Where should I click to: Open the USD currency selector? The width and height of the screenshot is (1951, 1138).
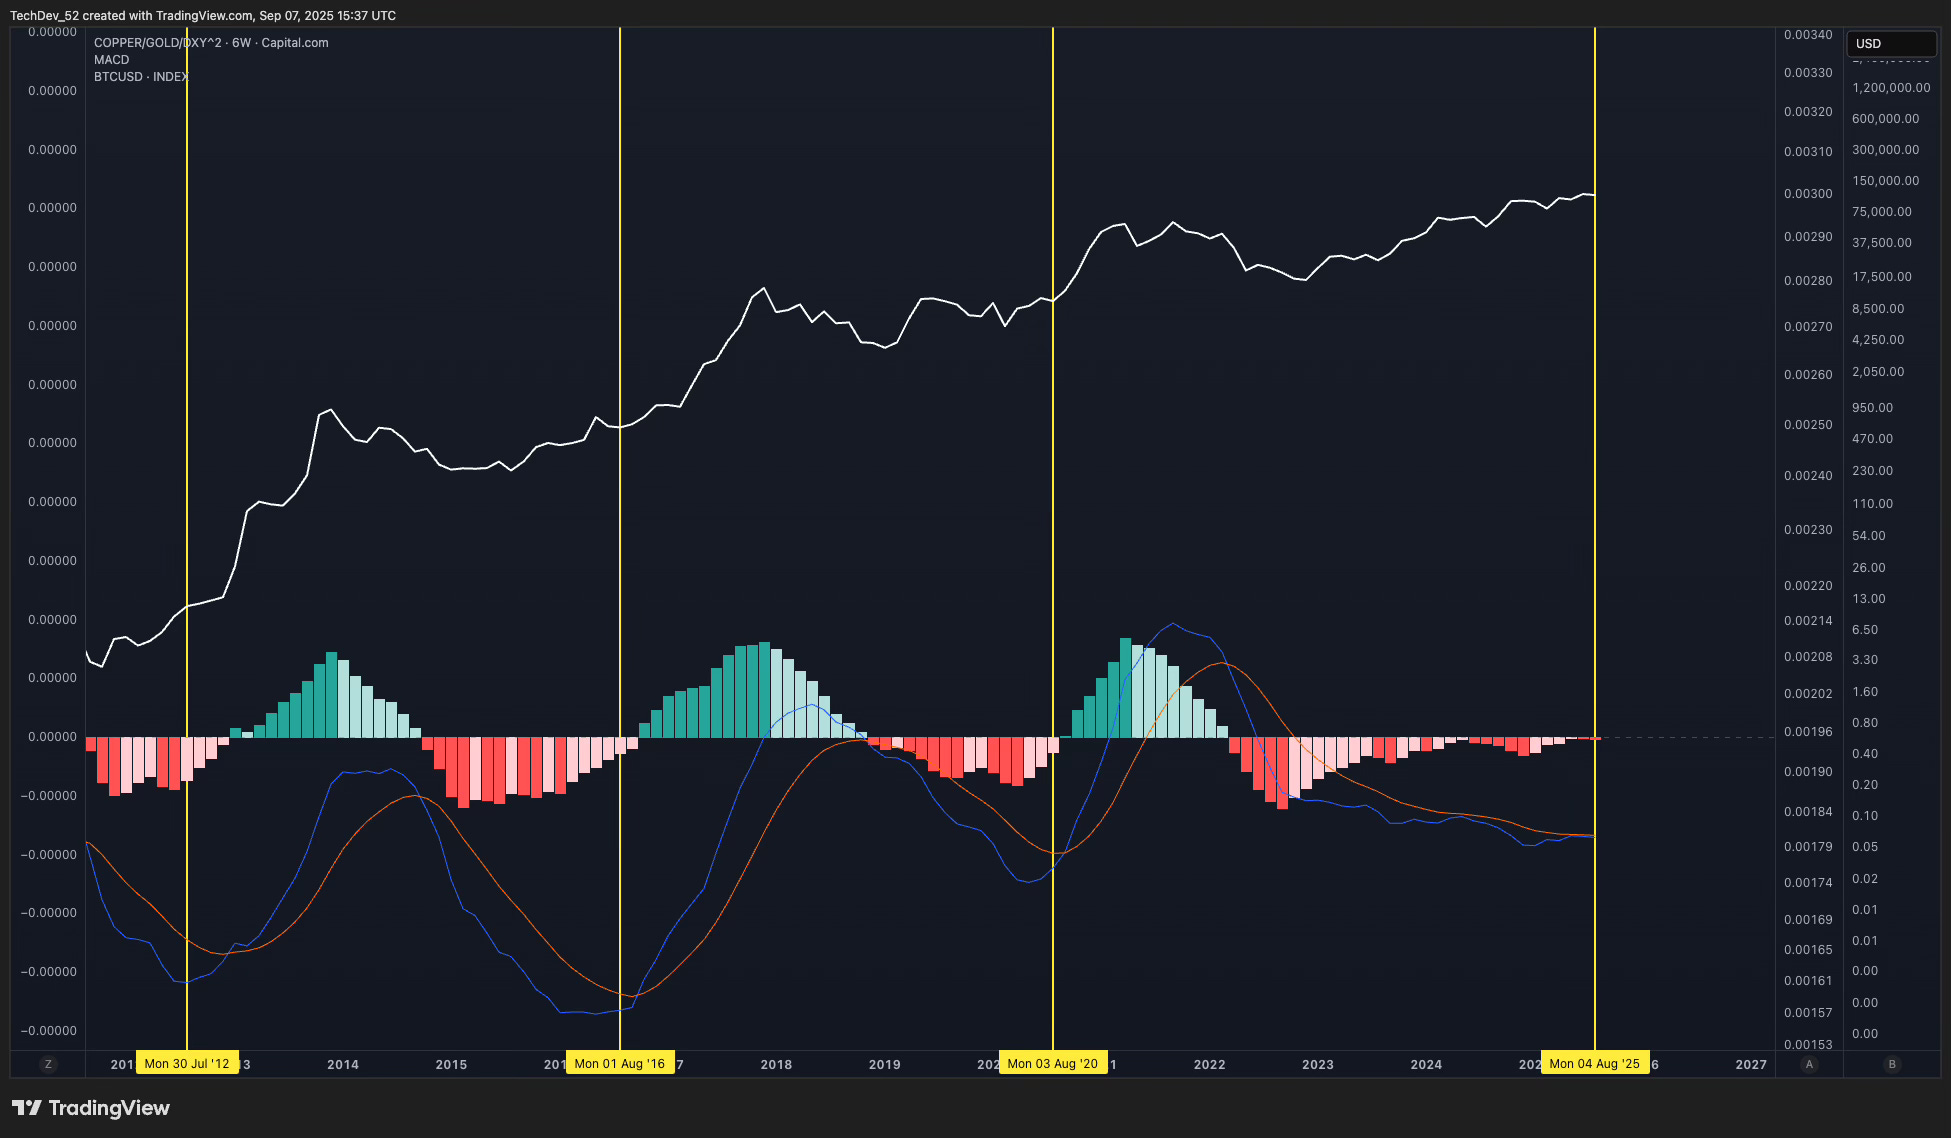[1890, 43]
